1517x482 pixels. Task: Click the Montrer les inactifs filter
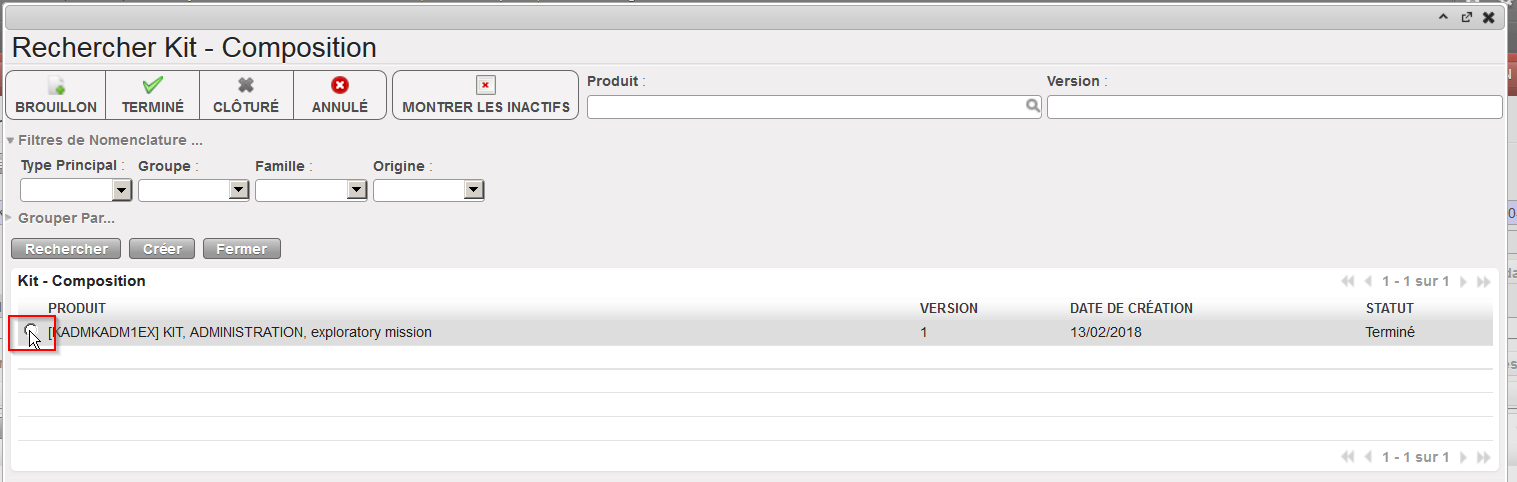pos(485,95)
